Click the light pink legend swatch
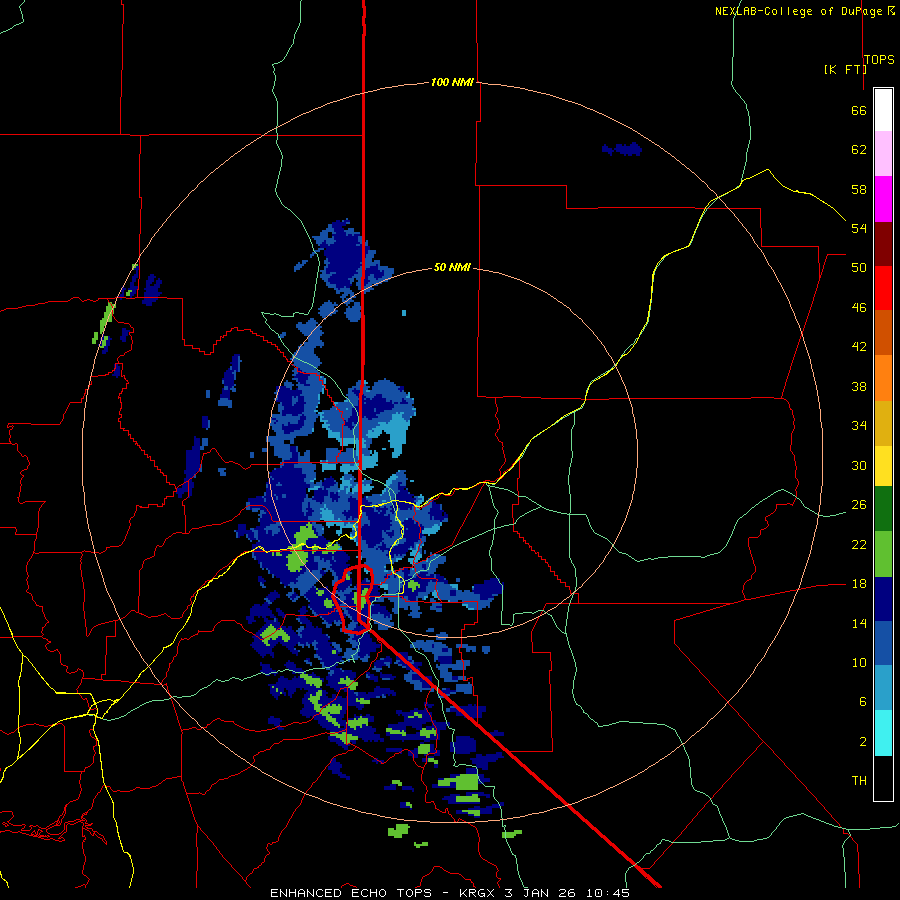 [883, 154]
